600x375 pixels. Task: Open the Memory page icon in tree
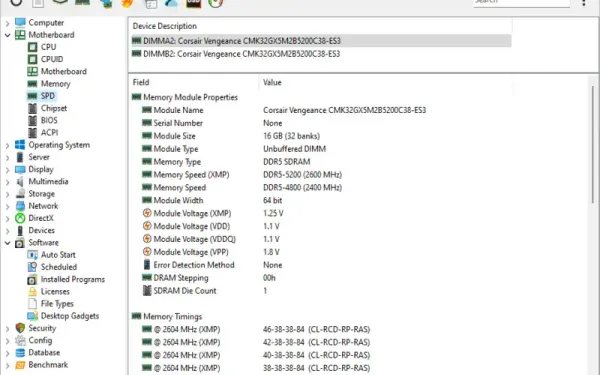pyautogui.click(x=33, y=84)
